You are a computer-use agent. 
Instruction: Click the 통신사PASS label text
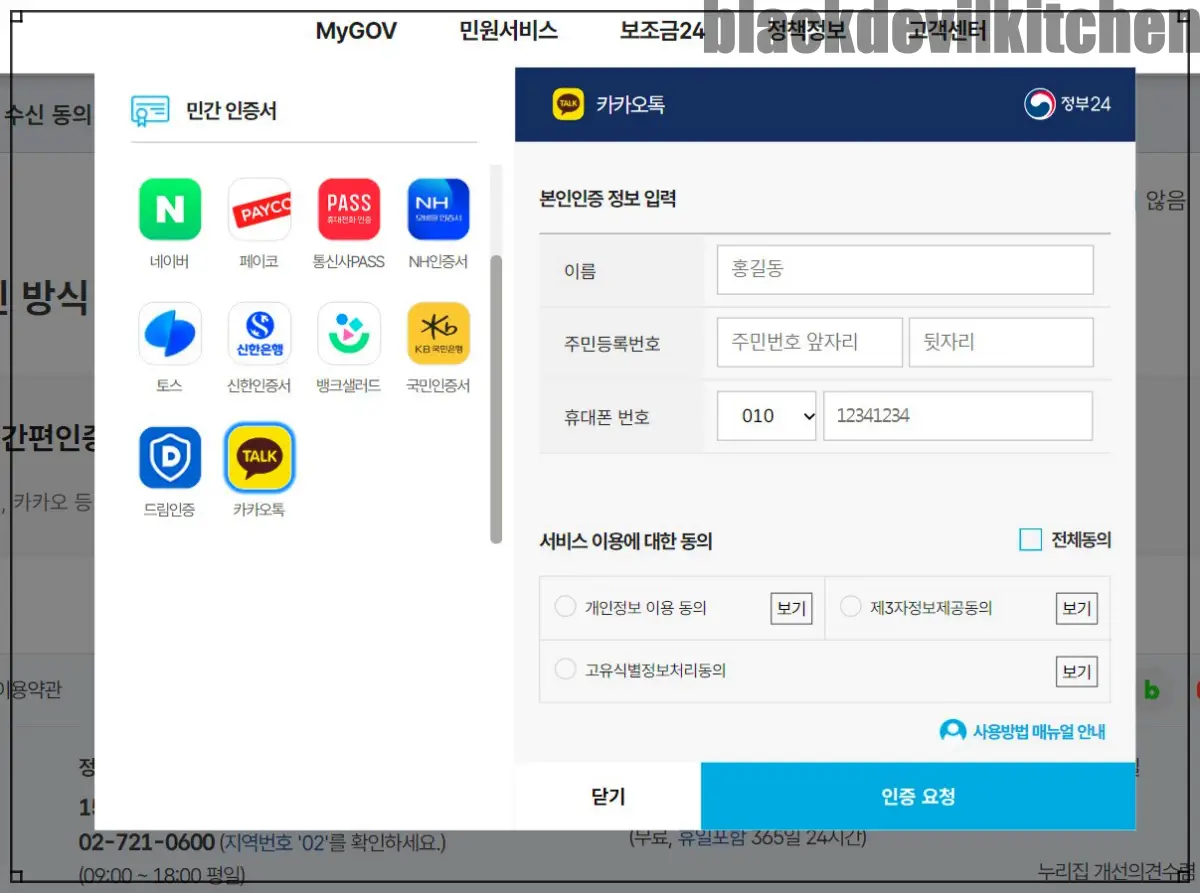tap(348, 262)
